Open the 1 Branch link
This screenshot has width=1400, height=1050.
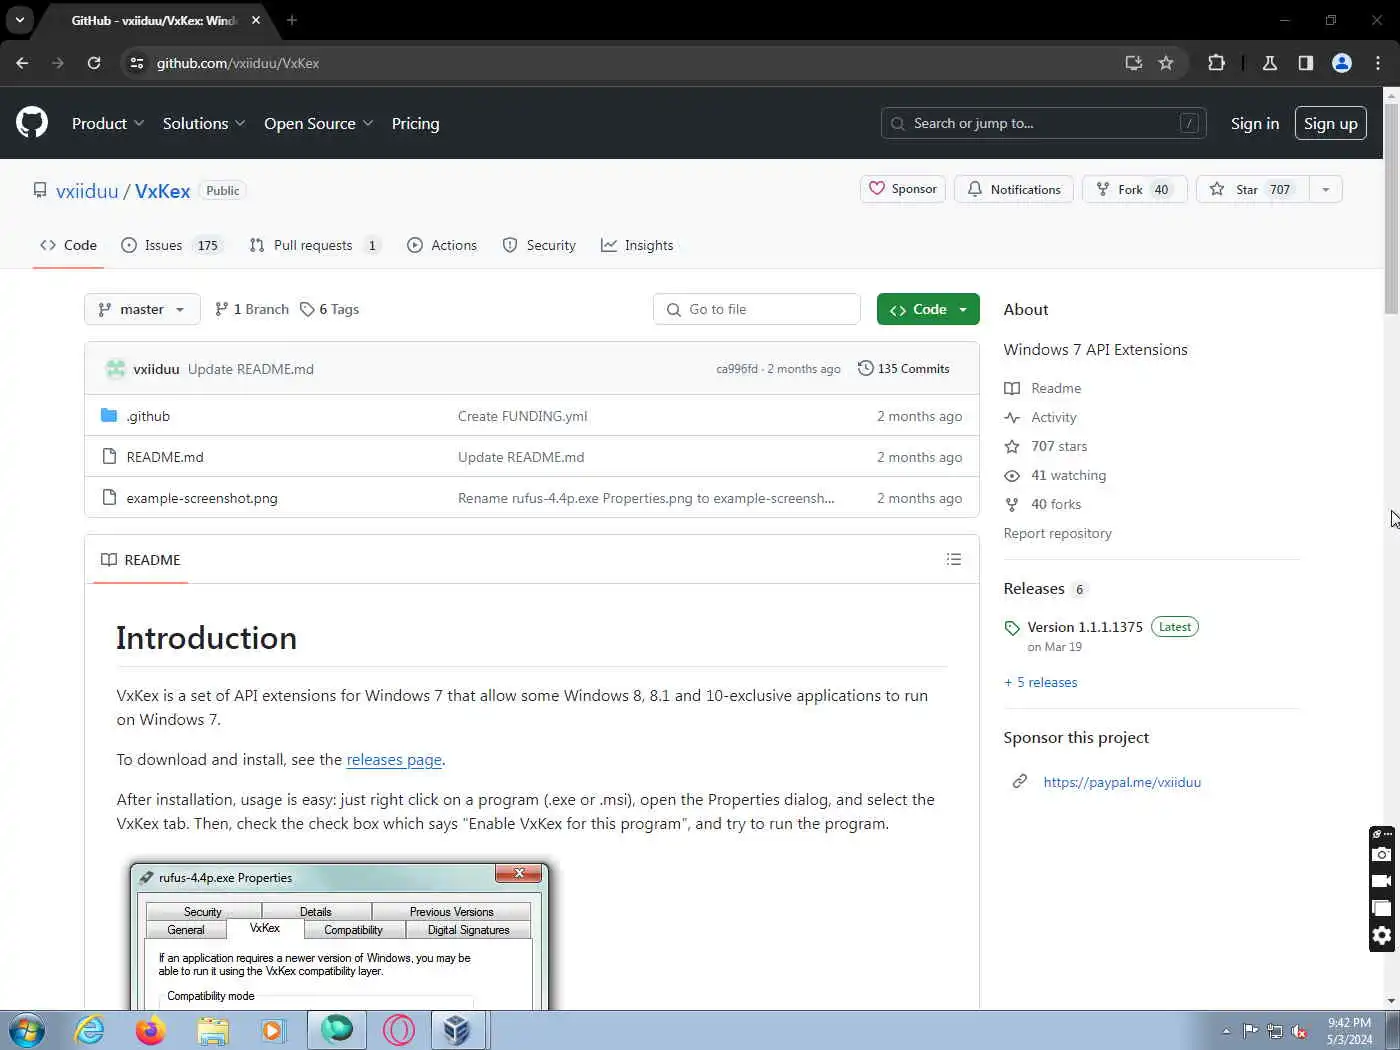click(252, 309)
